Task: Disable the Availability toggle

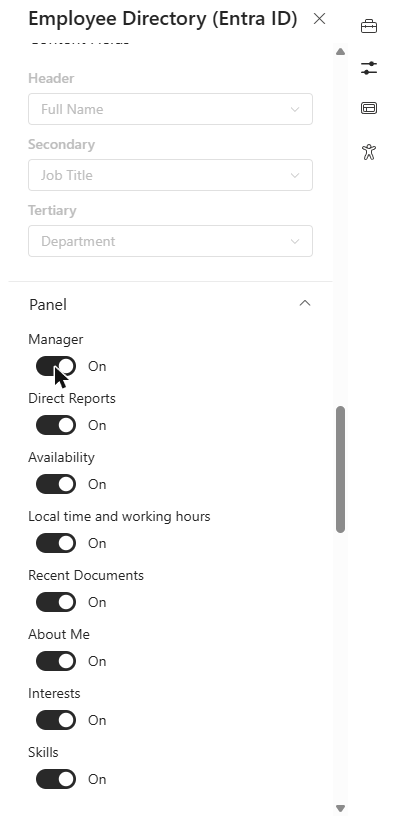Action: [56, 484]
